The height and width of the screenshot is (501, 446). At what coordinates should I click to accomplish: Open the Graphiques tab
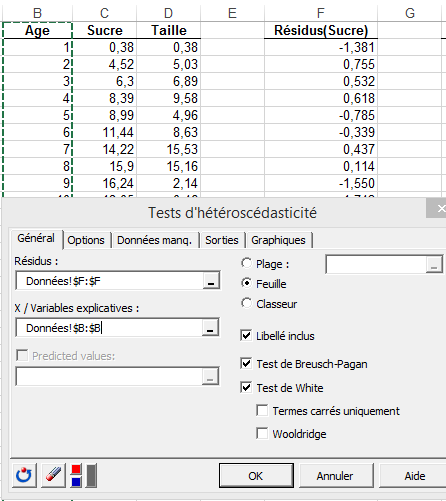(x=279, y=240)
